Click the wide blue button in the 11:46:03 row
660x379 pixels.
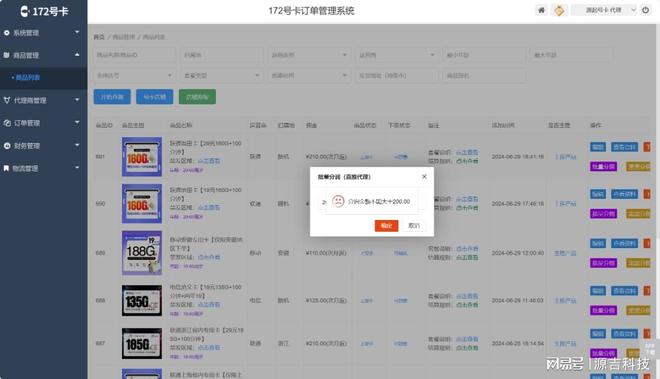point(625,291)
